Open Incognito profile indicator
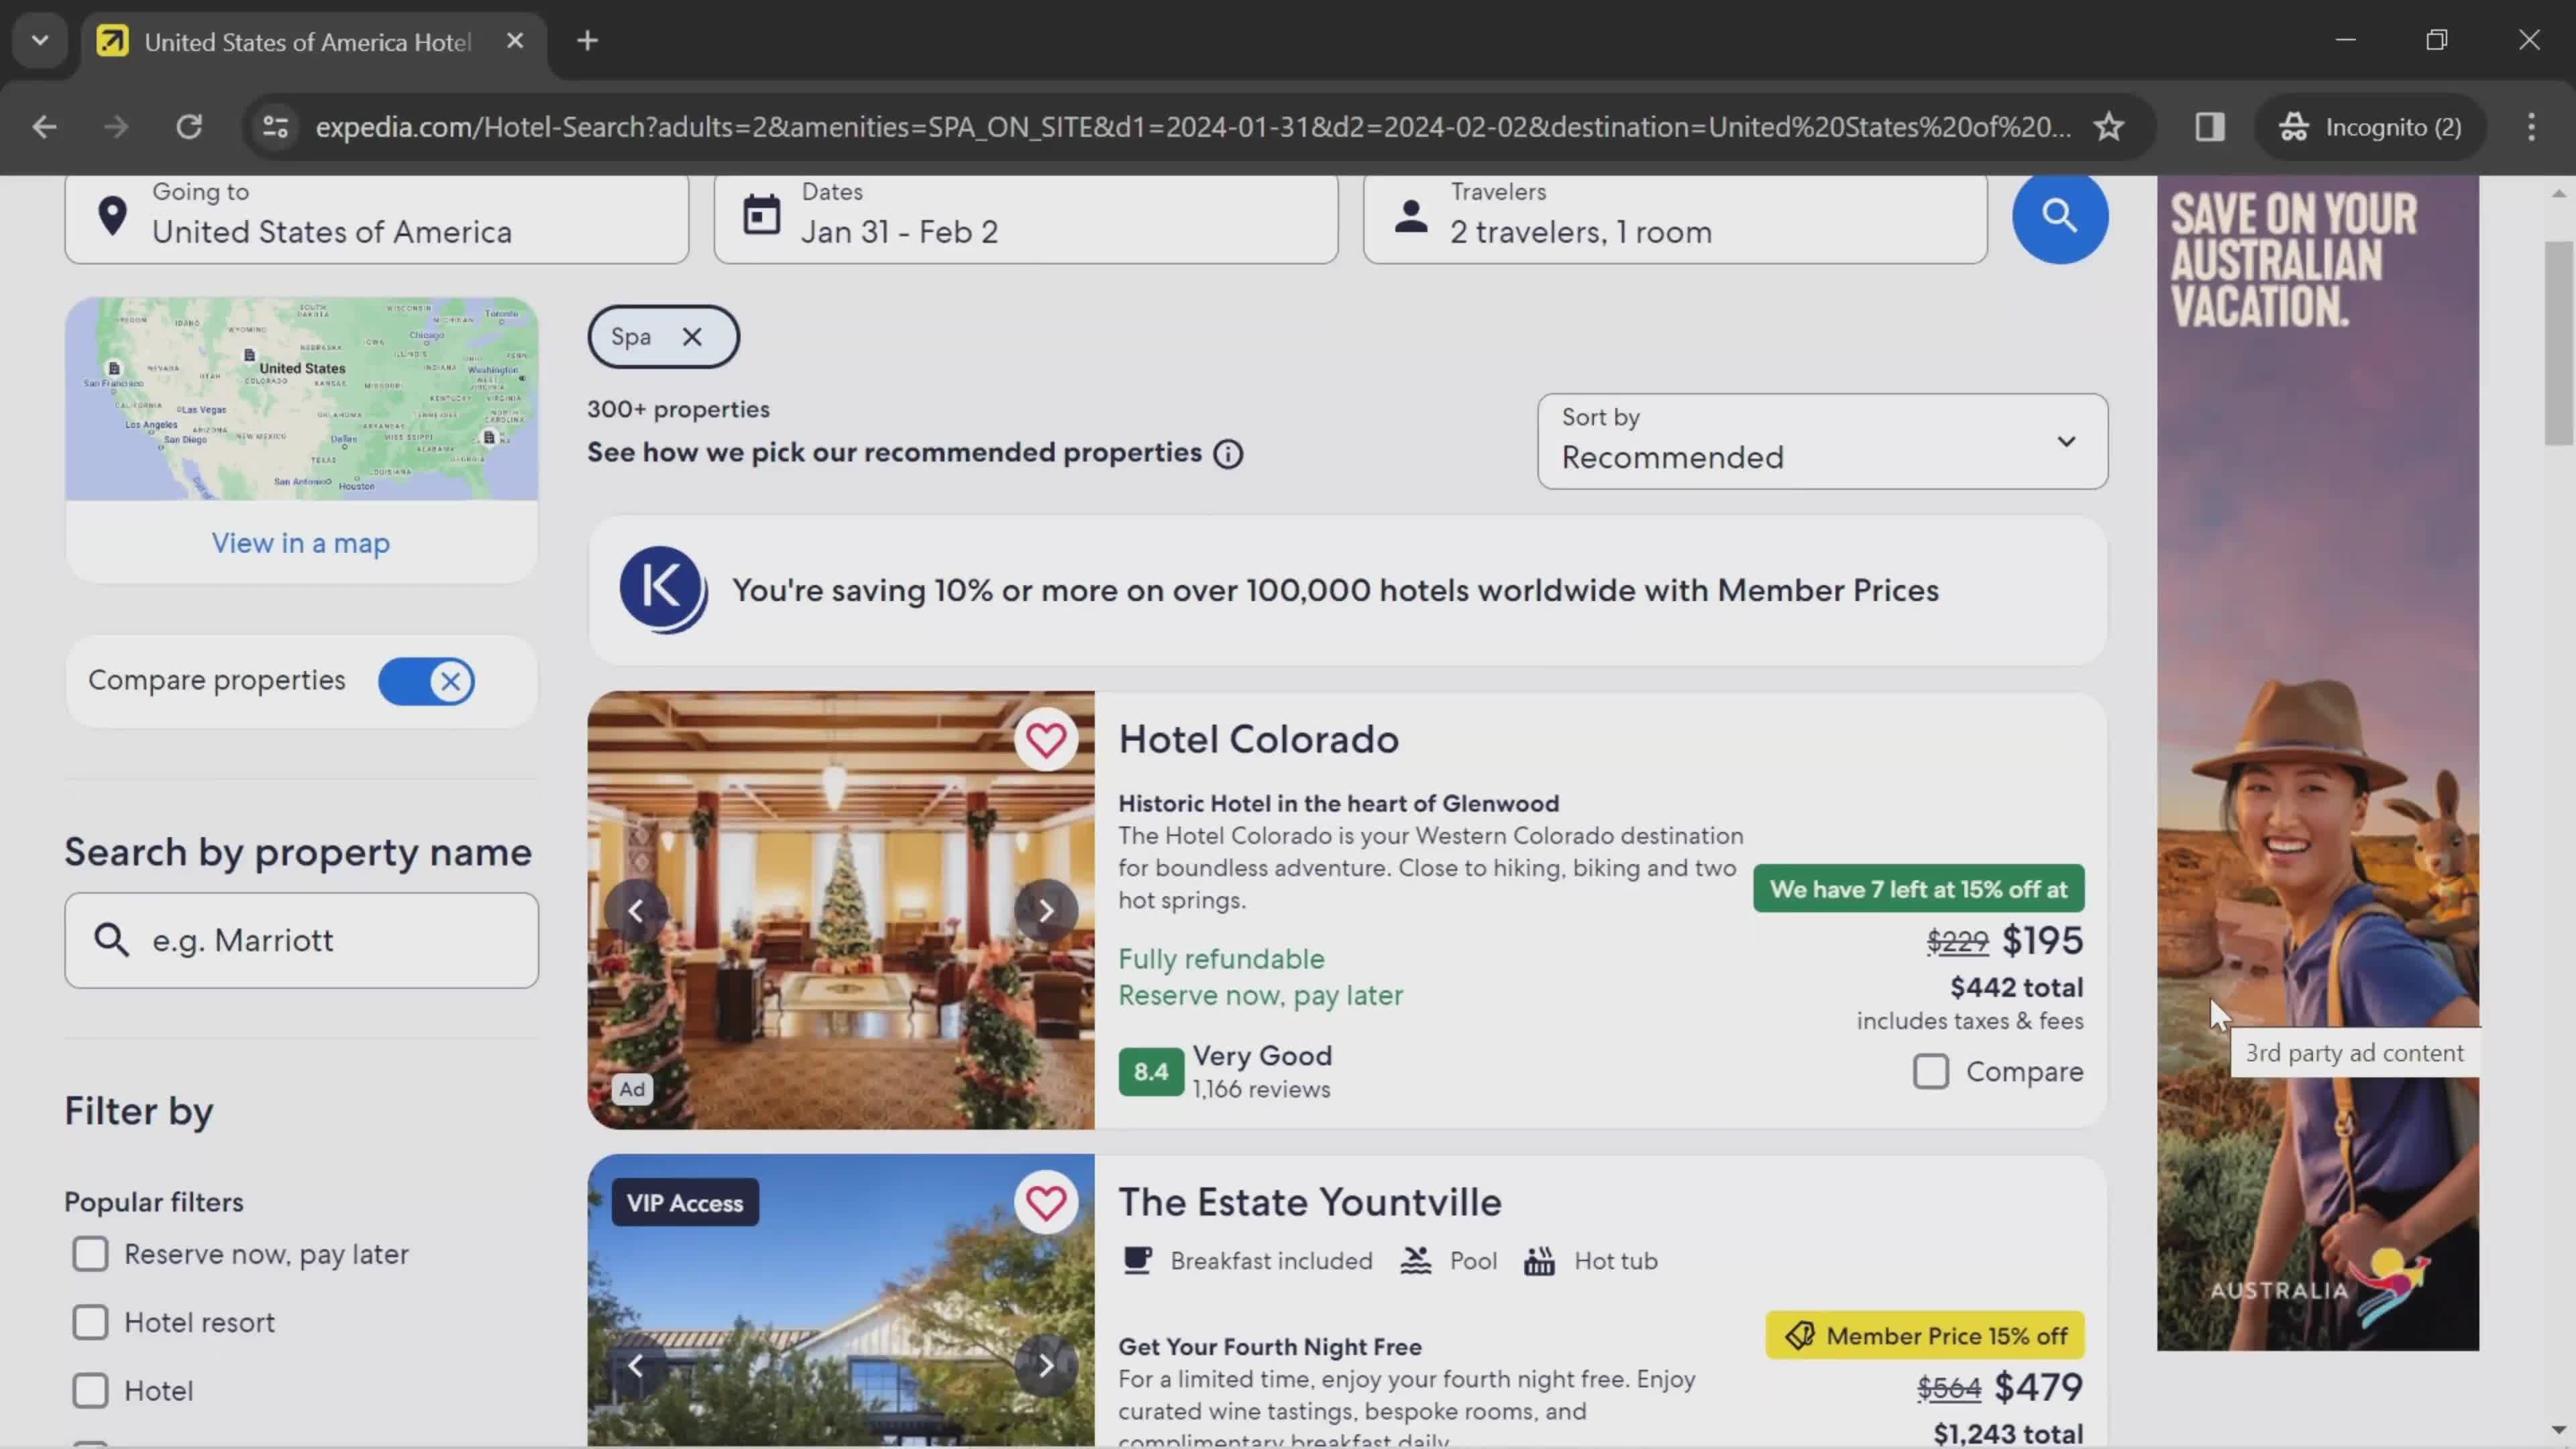2576x1449 pixels. tap(2370, 127)
